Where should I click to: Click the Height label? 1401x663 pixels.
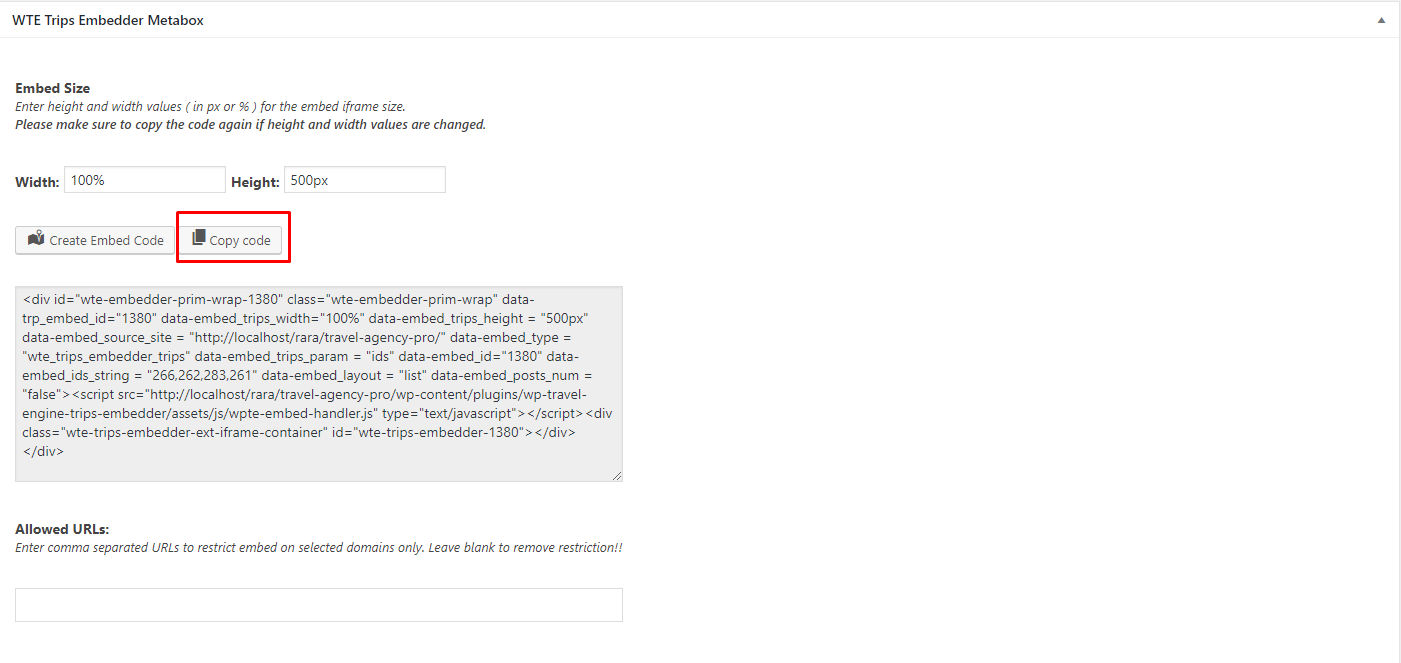255,182
